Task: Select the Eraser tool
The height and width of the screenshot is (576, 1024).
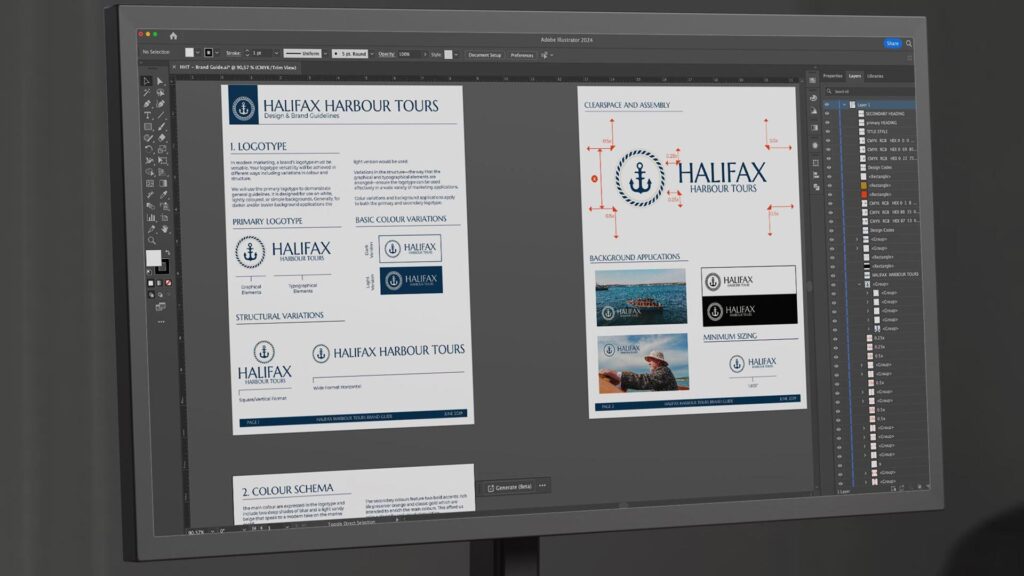Action: (x=161, y=138)
